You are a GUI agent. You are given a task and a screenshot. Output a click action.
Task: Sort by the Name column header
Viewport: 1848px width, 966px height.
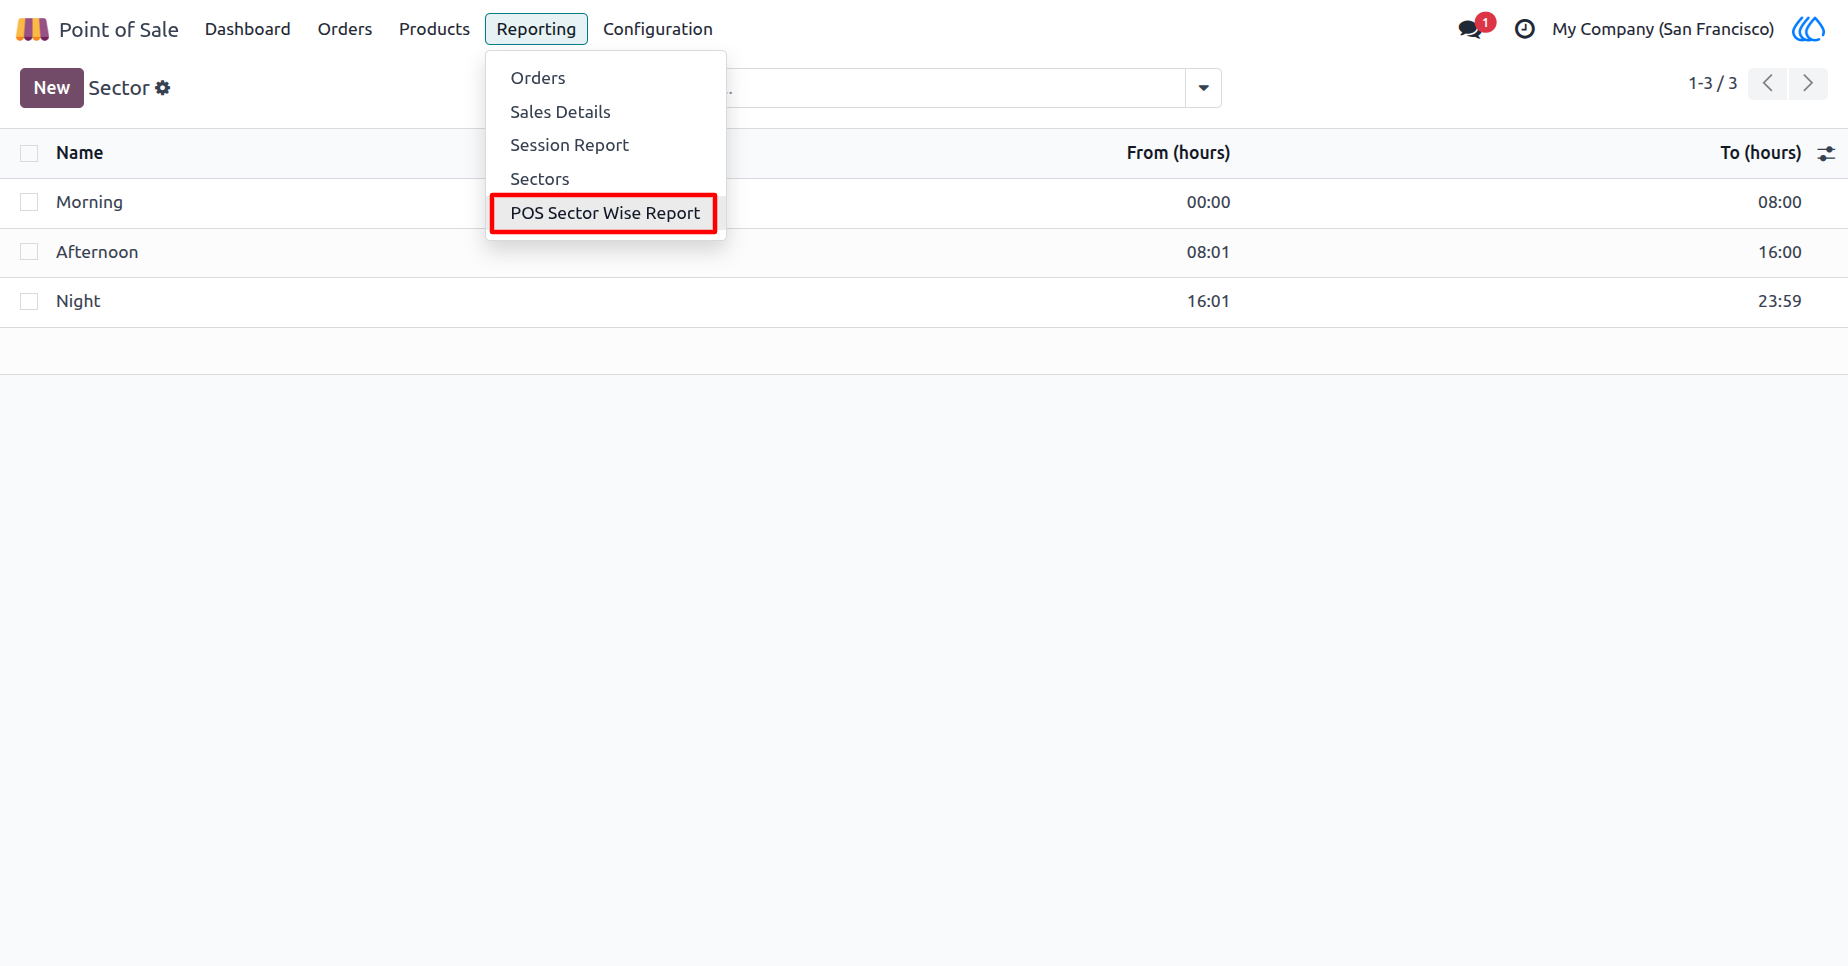click(80, 153)
